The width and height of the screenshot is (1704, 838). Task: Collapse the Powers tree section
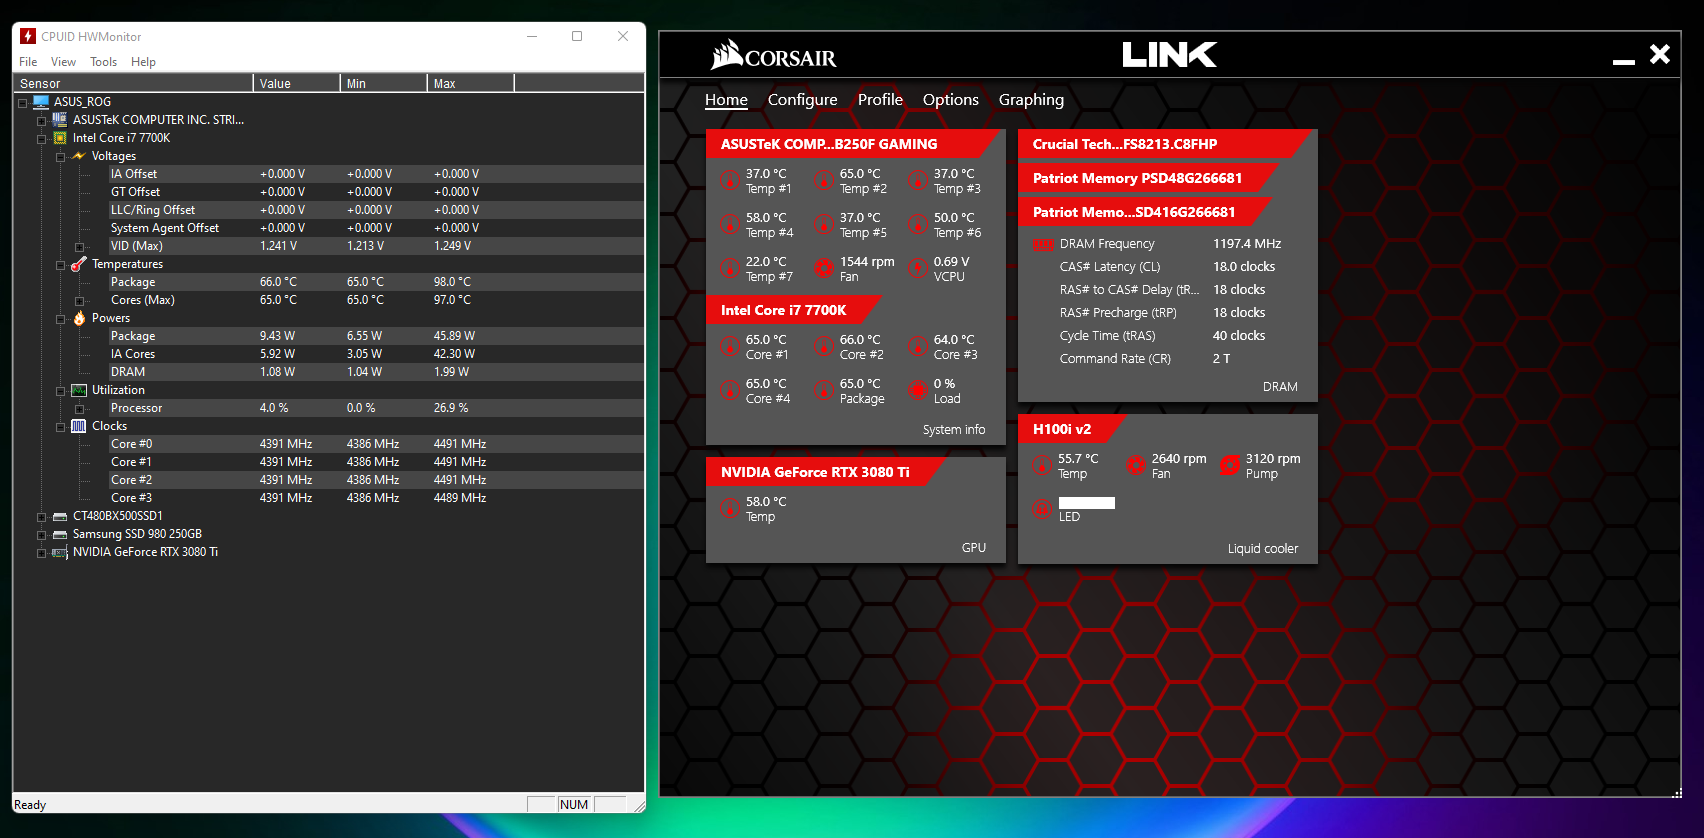point(61,319)
